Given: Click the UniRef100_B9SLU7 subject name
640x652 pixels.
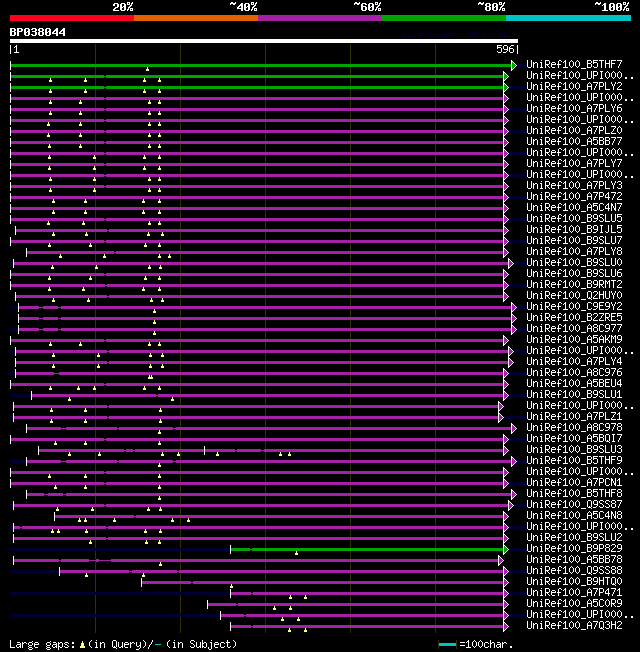Looking at the screenshot, I should tap(574, 240).
